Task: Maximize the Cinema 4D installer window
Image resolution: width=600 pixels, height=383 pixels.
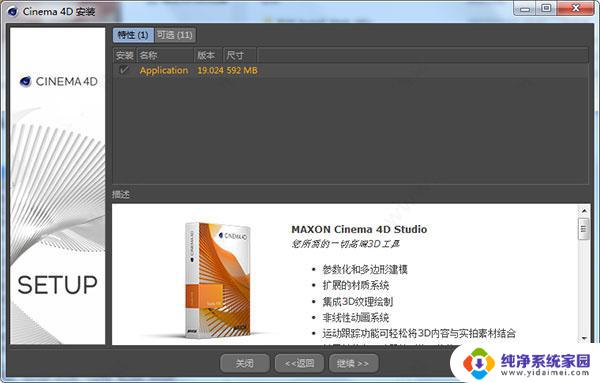Action: (x=546, y=8)
